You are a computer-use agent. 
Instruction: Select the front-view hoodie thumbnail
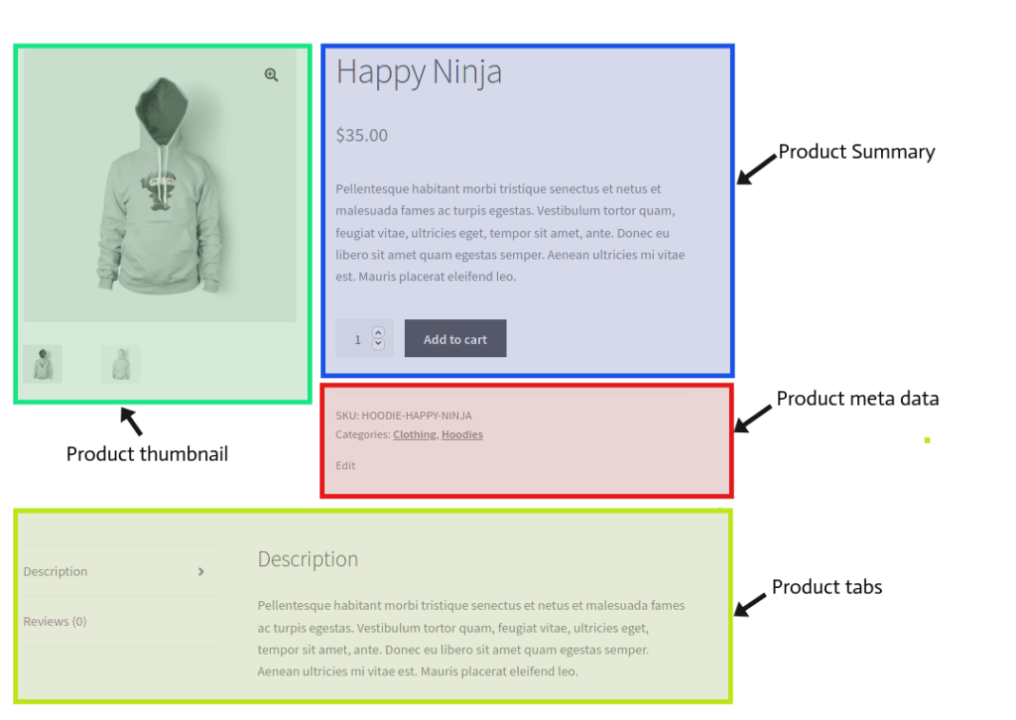tap(42, 364)
